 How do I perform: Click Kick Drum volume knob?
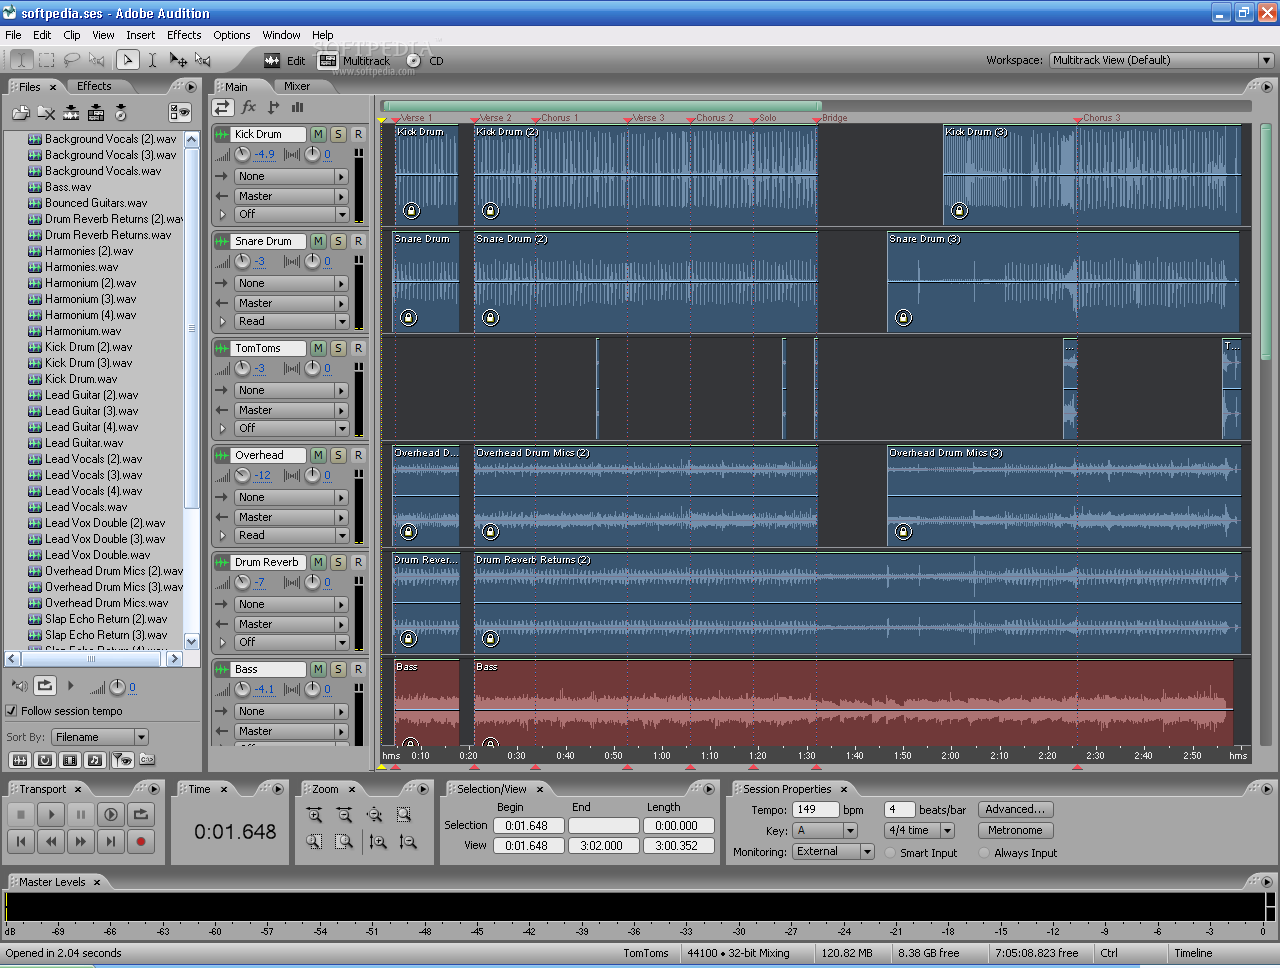pyautogui.click(x=243, y=154)
